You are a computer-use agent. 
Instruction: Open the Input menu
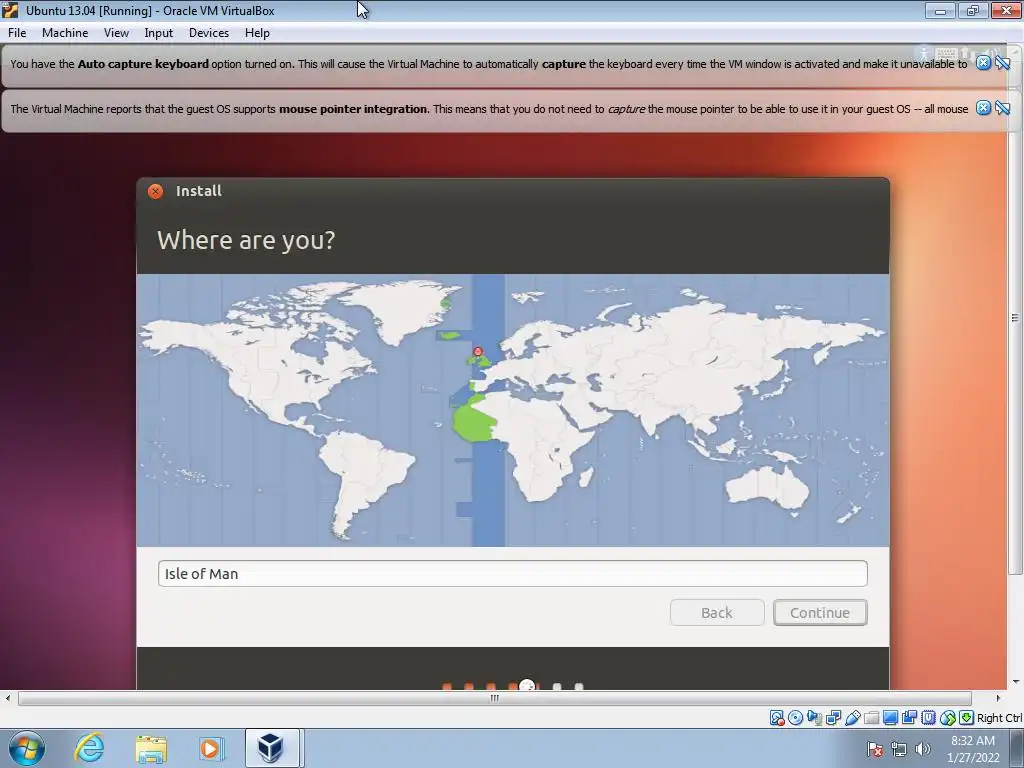point(159,33)
